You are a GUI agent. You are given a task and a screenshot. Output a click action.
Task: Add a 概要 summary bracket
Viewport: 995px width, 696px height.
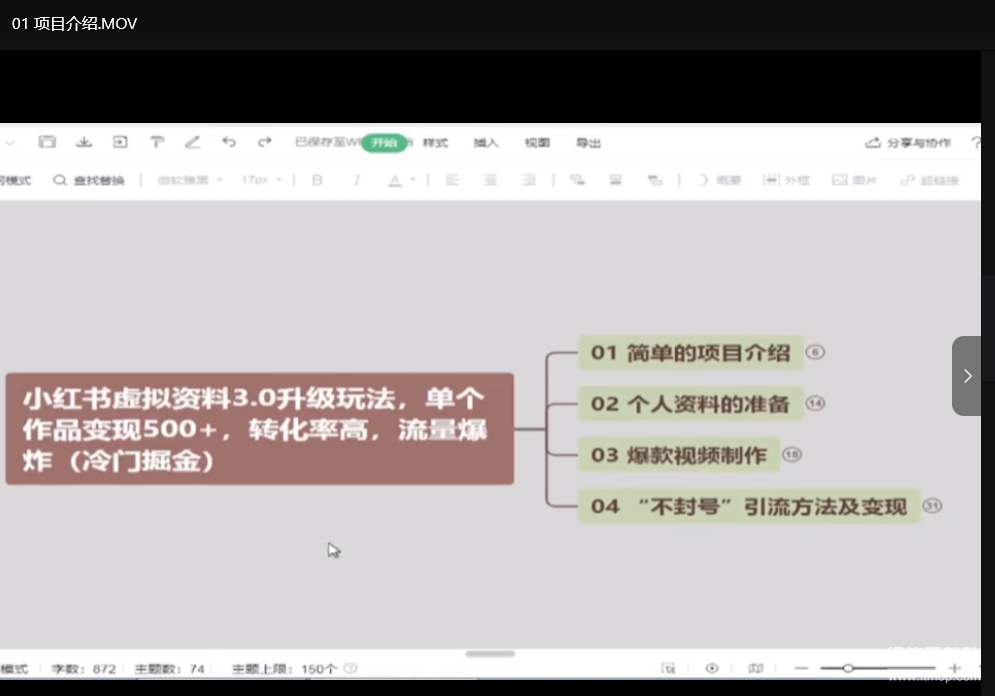[x=720, y=180]
